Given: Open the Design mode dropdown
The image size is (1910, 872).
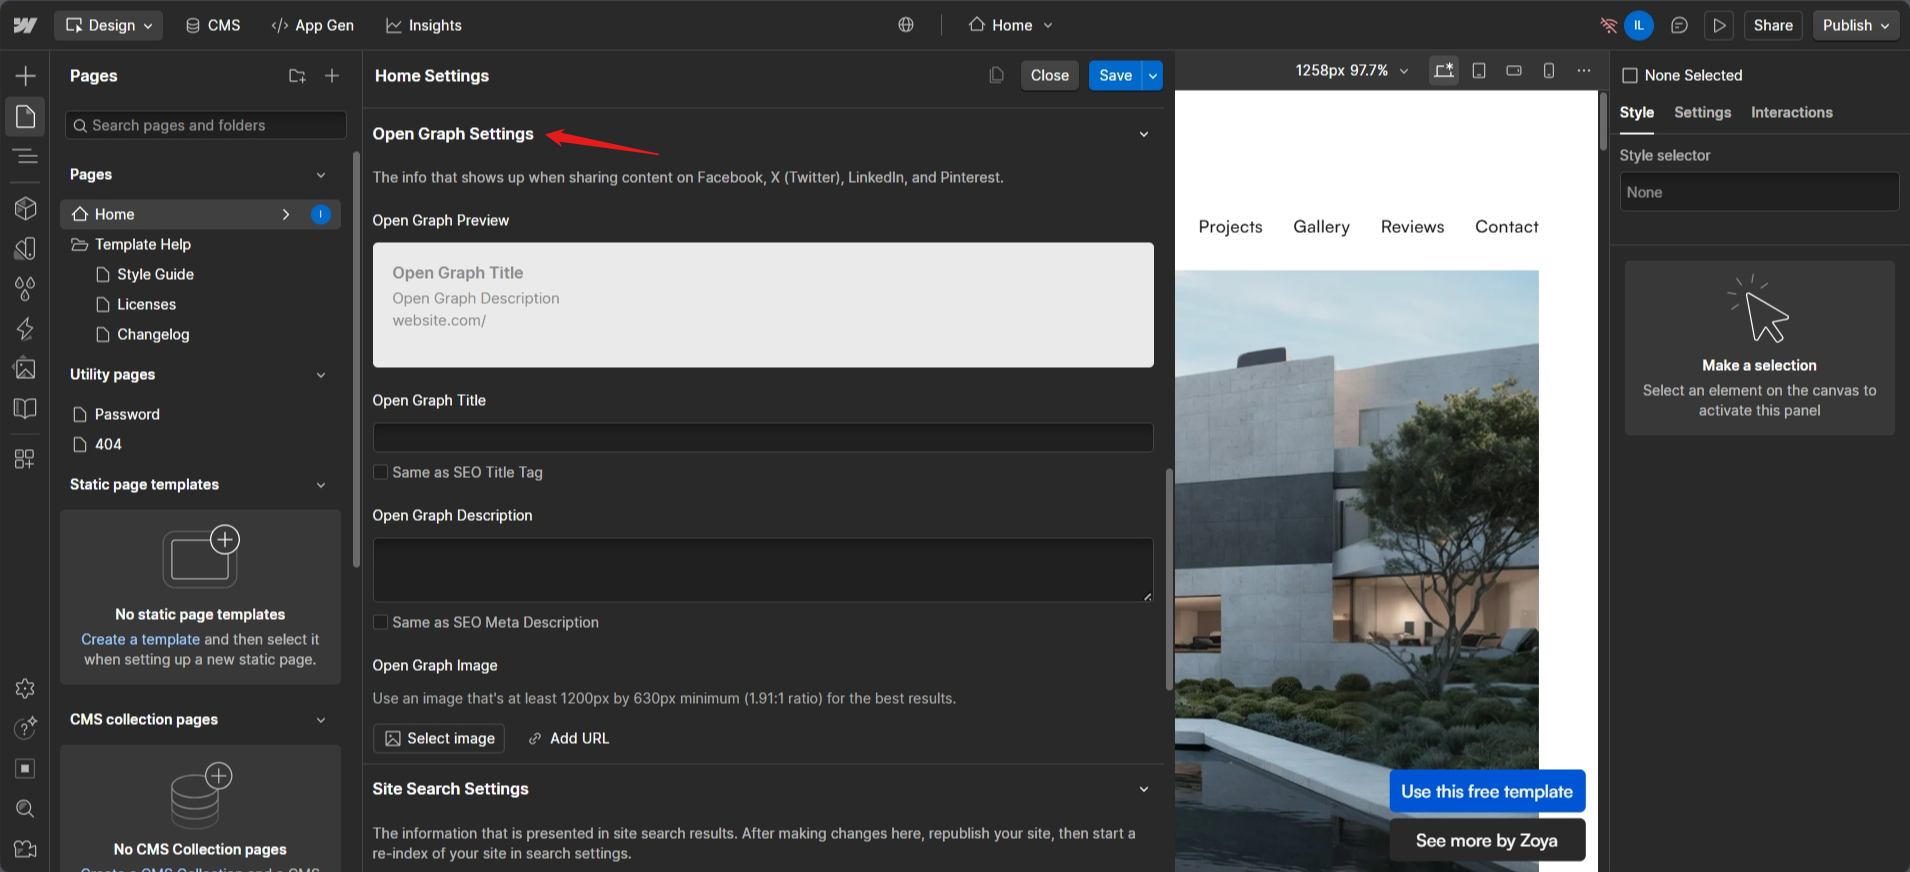Looking at the screenshot, I should (109, 25).
